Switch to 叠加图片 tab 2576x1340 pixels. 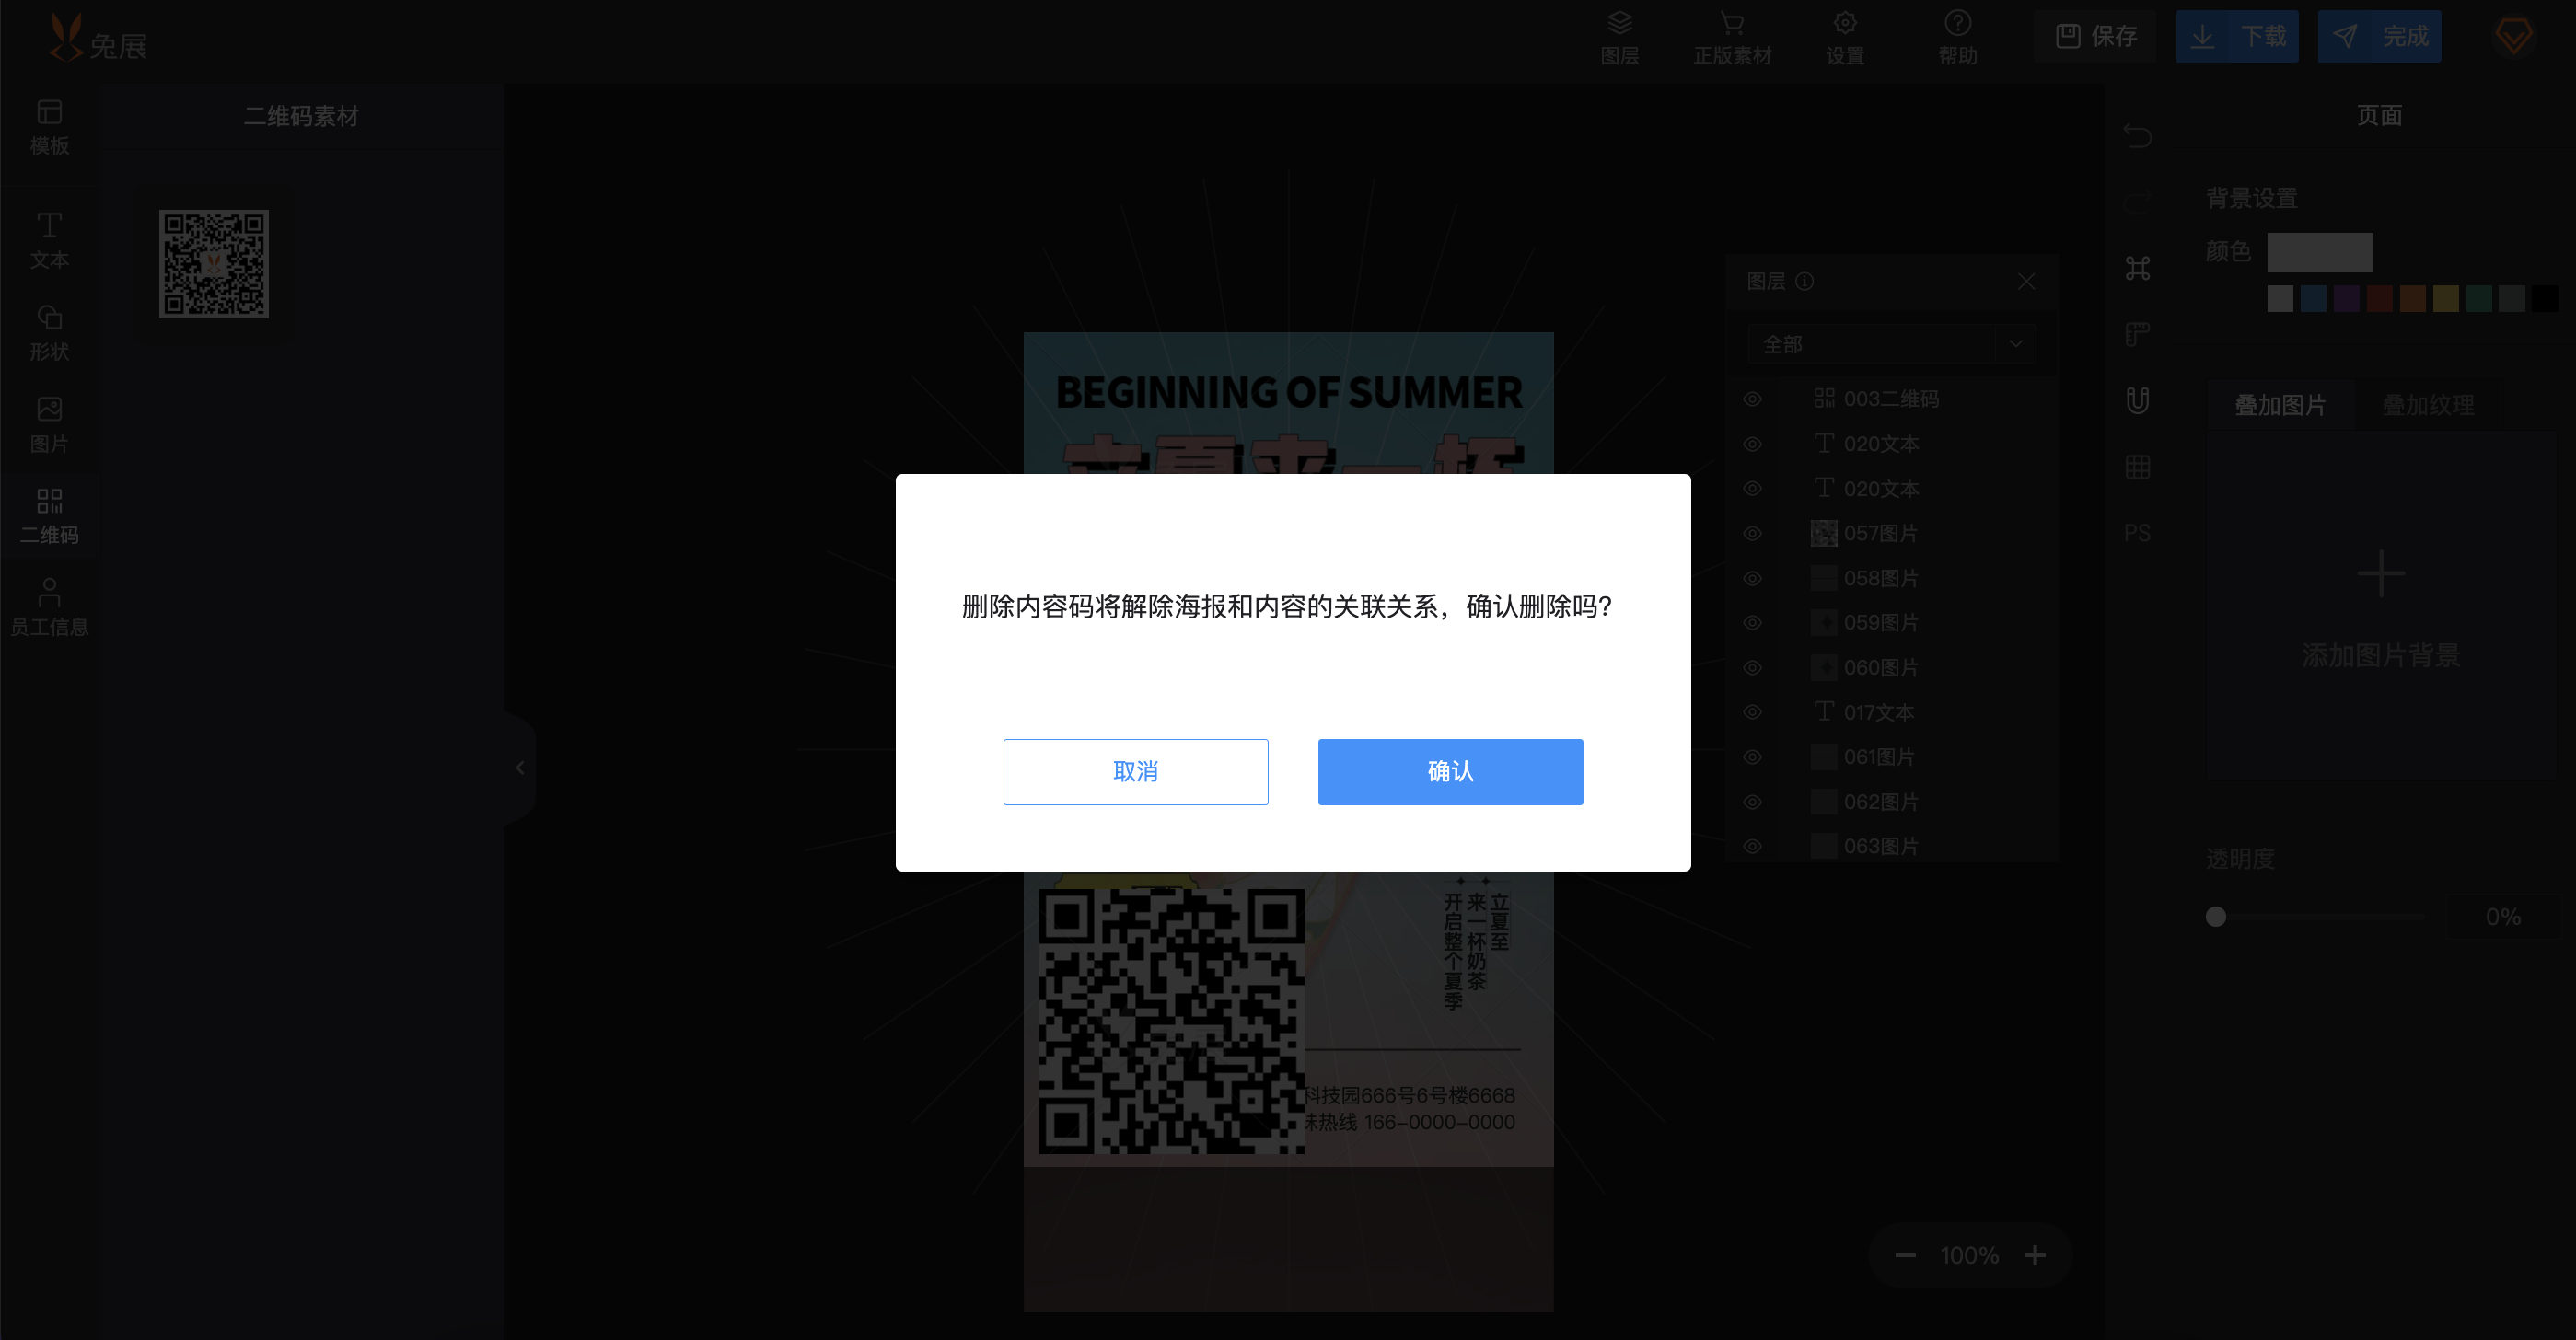click(2280, 405)
